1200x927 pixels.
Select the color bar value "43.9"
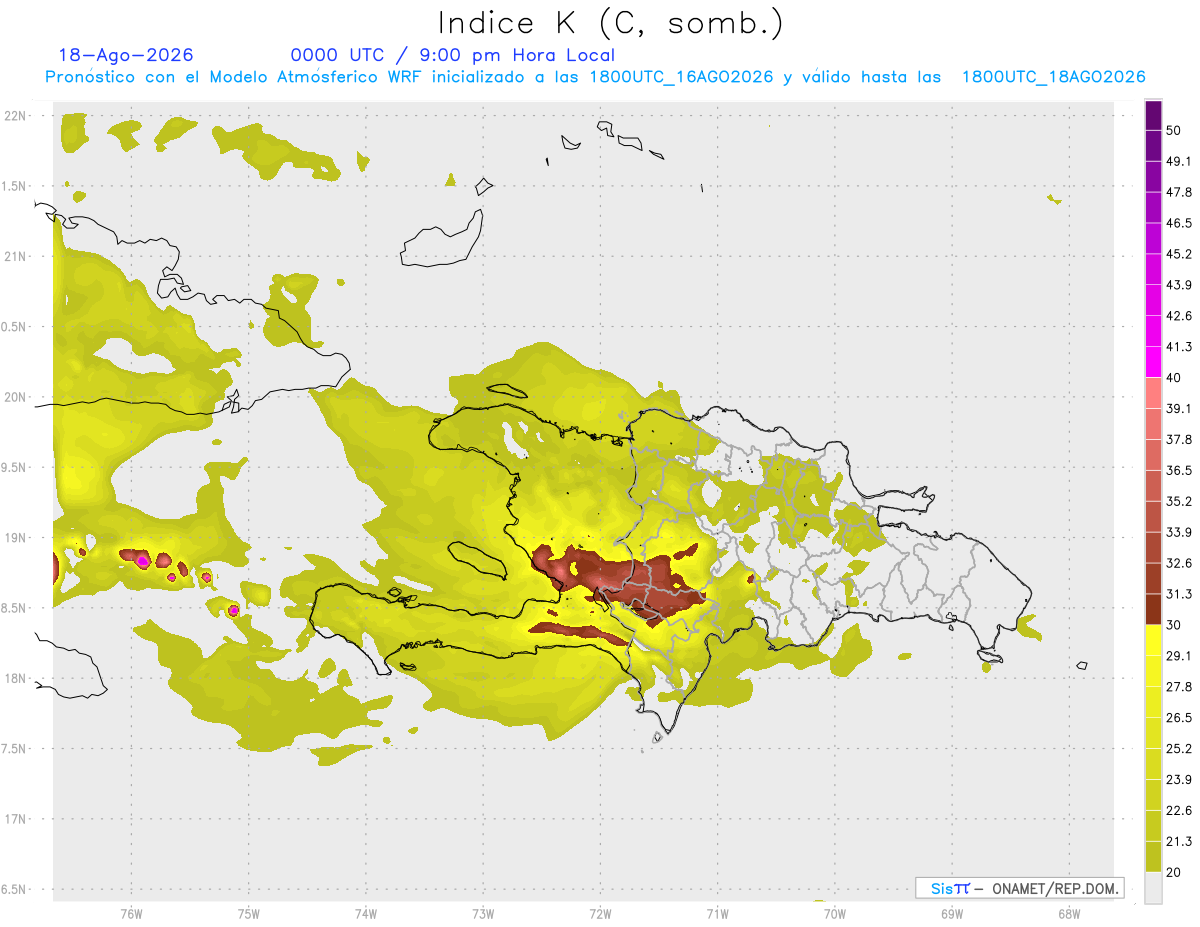[x=1179, y=285]
